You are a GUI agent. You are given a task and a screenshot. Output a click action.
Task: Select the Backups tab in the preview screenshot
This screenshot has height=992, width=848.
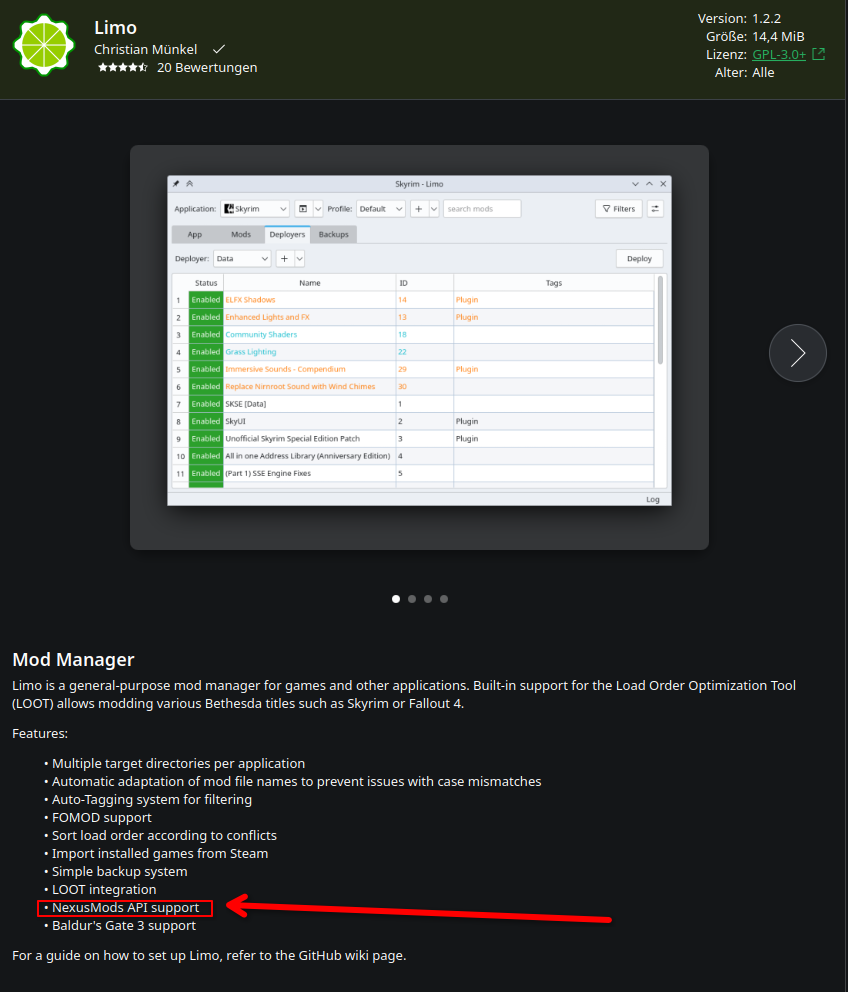334,234
